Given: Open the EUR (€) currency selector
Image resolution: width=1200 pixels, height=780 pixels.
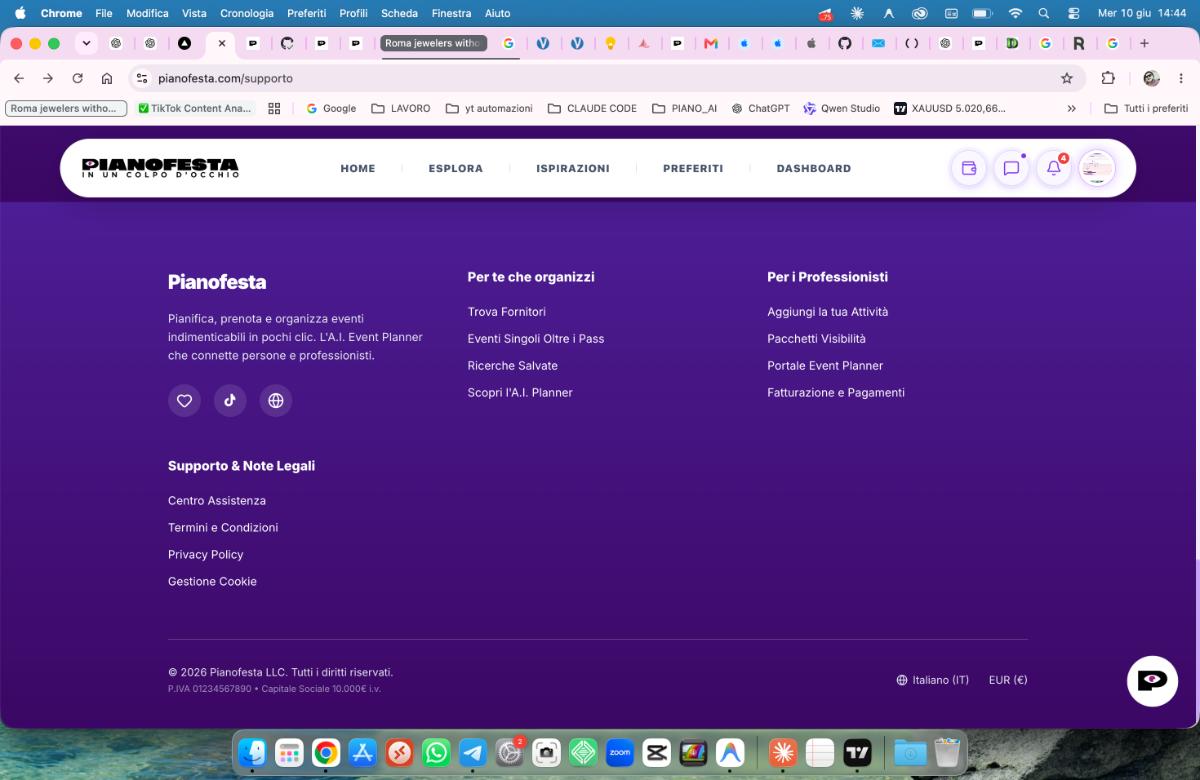Looking at the screenshot, I should pos(1008,680).
